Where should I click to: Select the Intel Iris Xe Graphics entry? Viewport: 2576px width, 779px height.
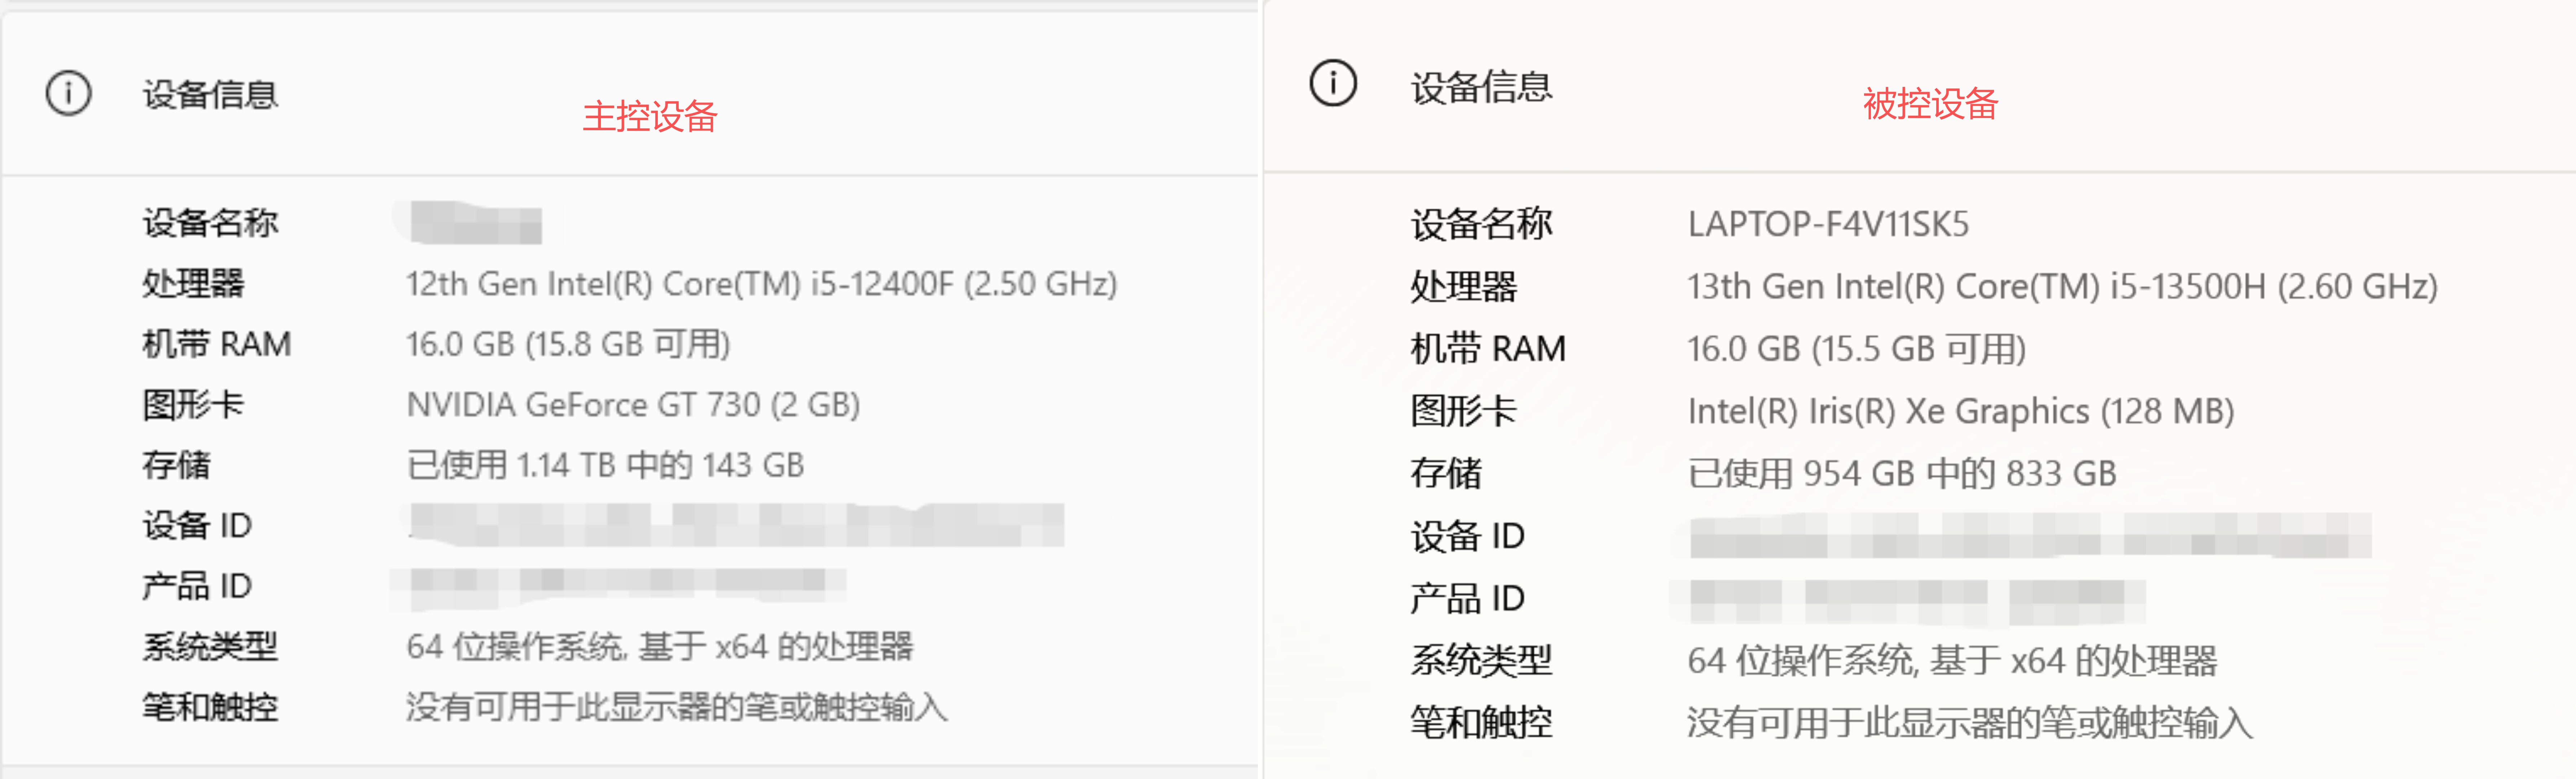[x=1960, y=411]
